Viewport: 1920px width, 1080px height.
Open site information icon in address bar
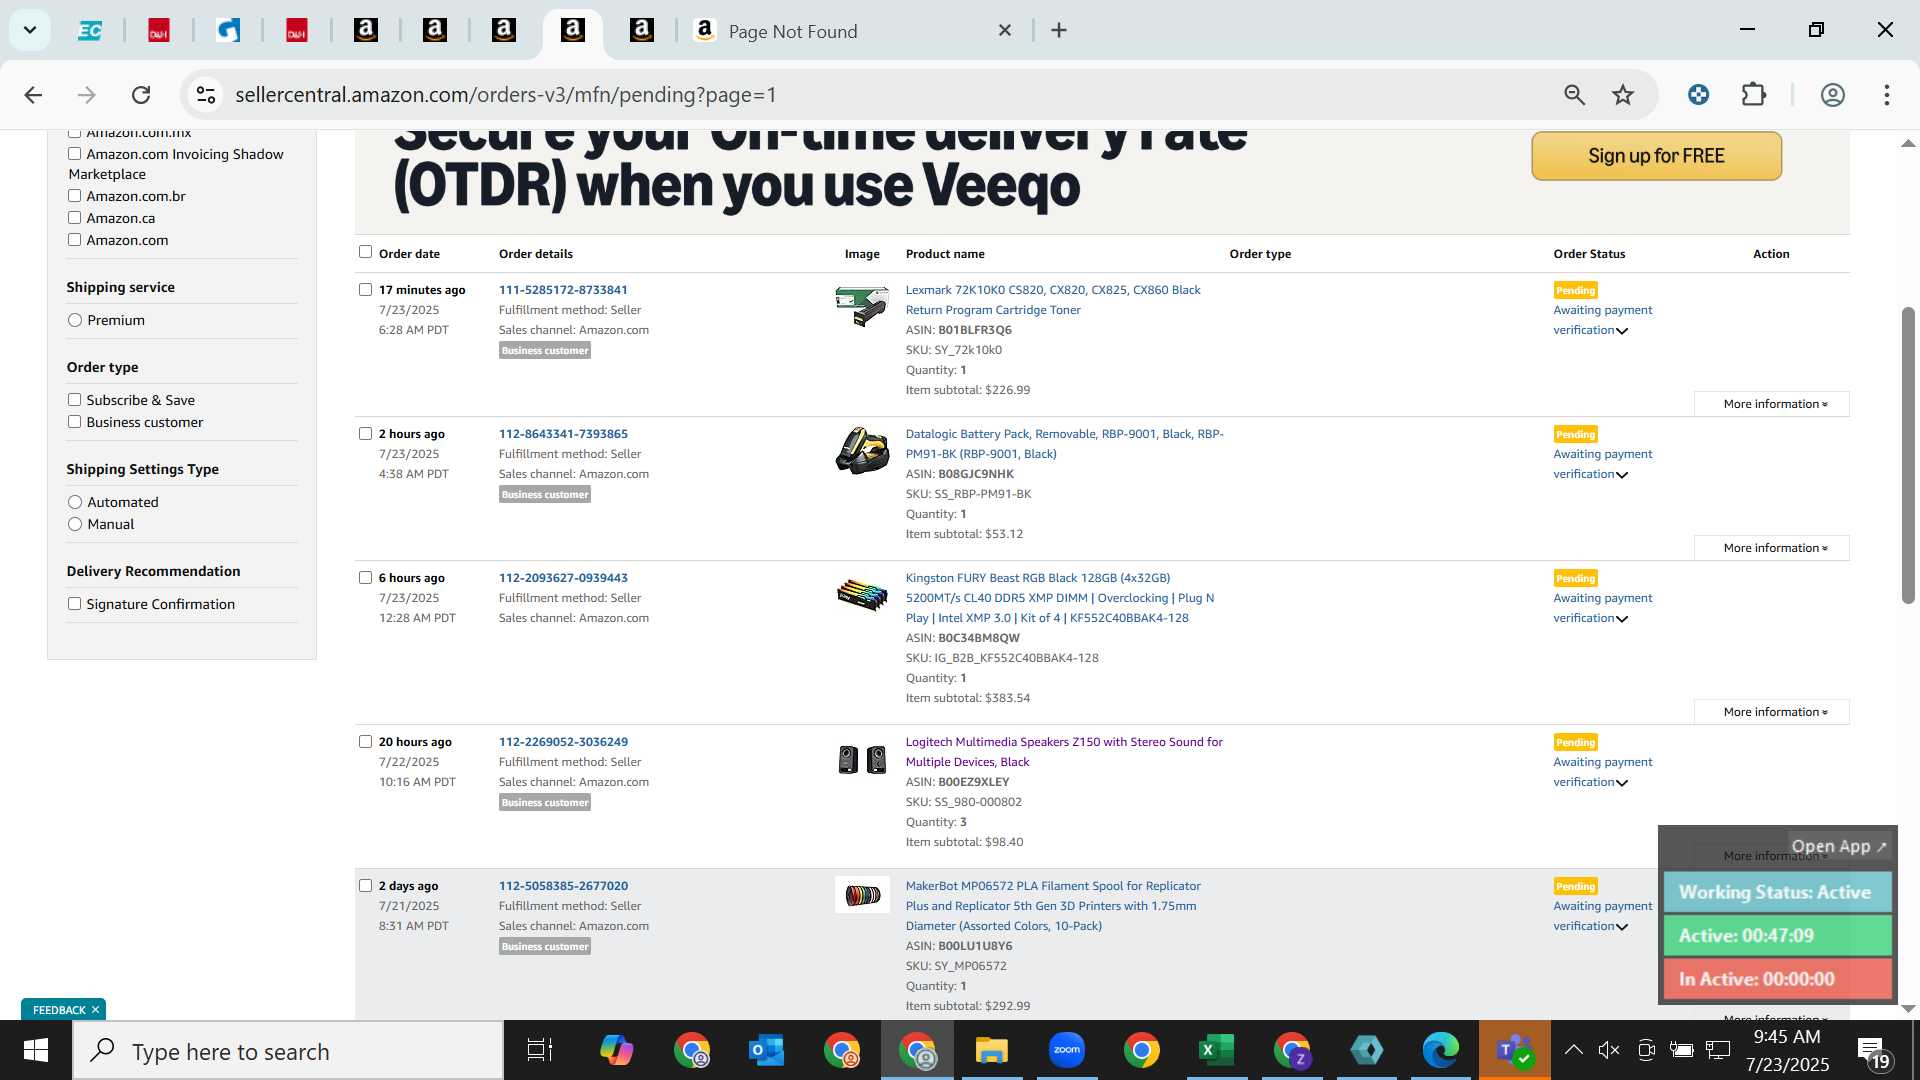coord(206,95)
